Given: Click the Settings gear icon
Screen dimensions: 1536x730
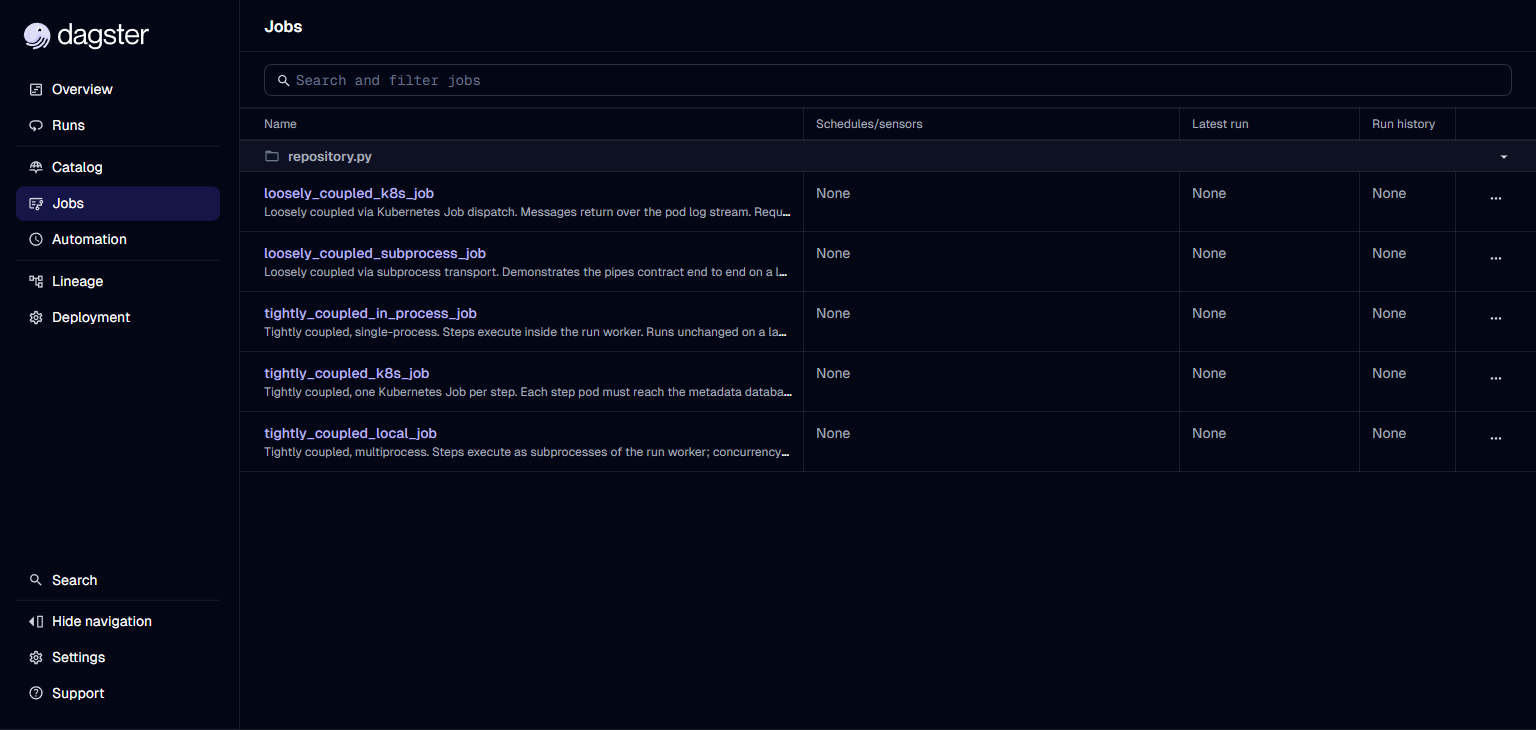Looking at the screenshot, I should click(x=36, y=657).
